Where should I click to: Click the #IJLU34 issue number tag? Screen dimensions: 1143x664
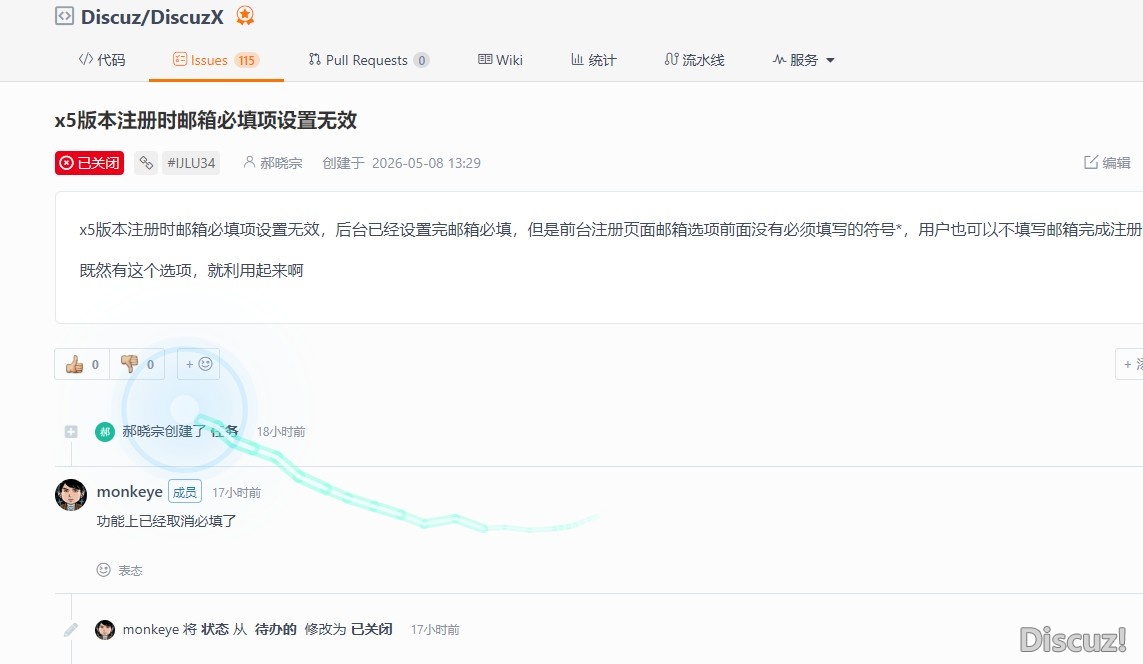(x=191, y=163)
